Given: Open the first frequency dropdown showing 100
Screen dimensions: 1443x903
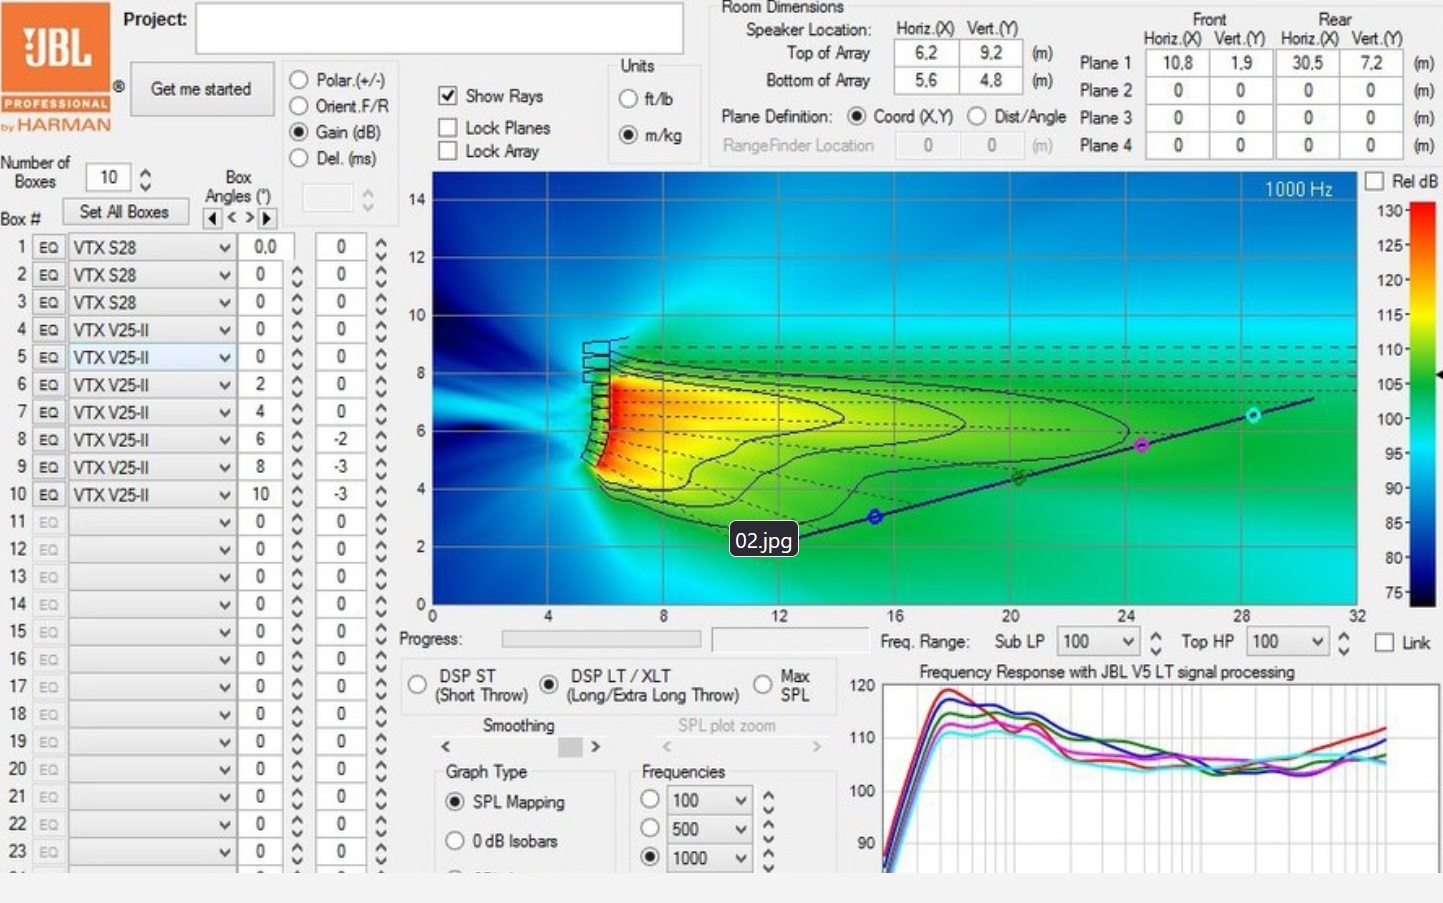Looking at the screenshot, I should 710,800.
